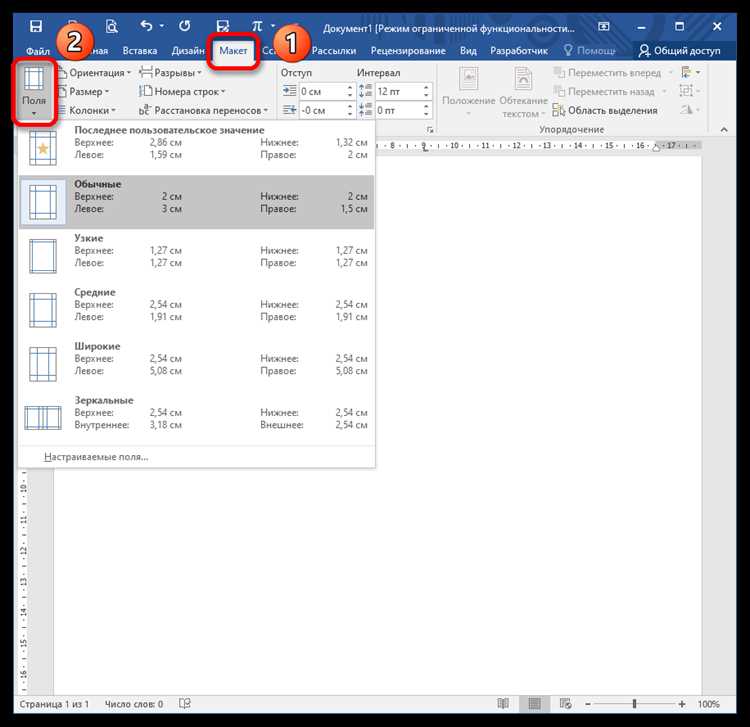Open ribbon display options icon
Viewport: 750px width, 727px height.
tap(604, 26)
